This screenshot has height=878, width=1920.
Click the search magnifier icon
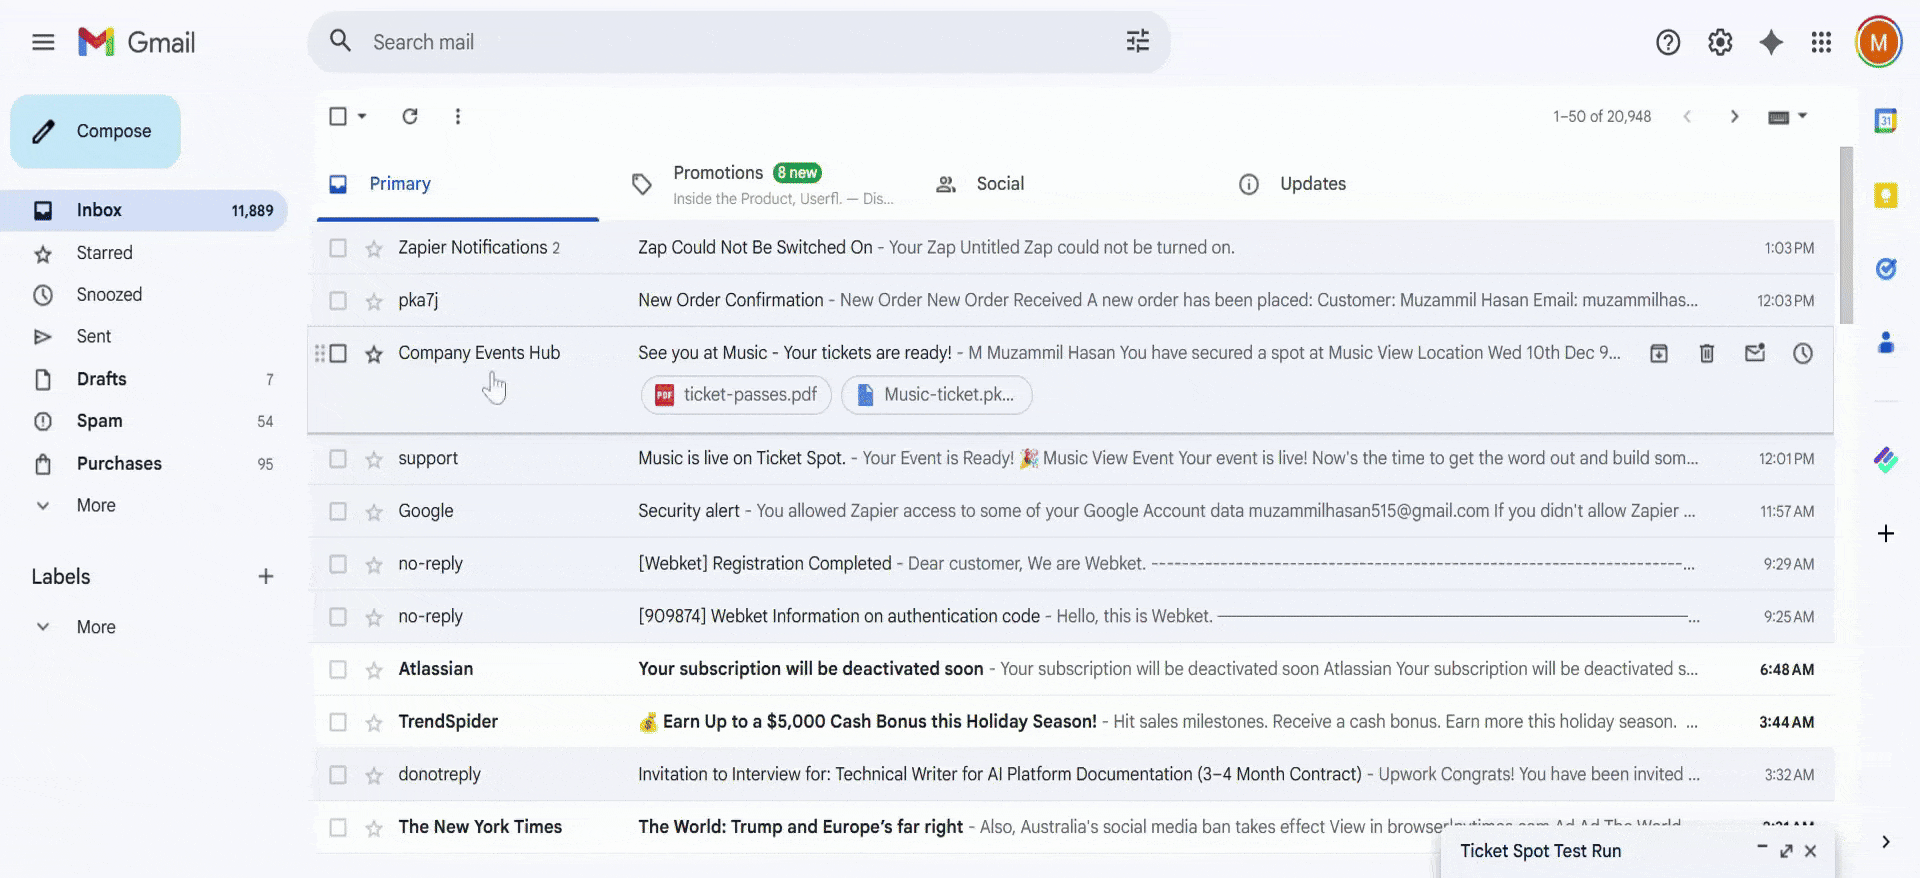click(x=340, y=41)
